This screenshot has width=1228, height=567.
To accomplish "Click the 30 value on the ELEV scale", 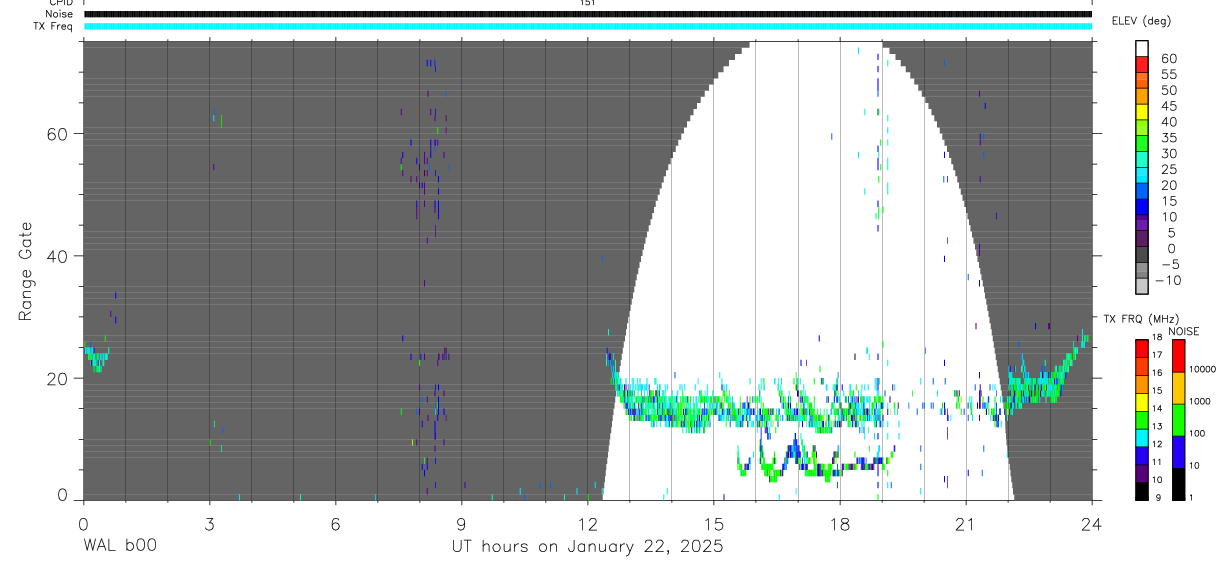I will coord(1168,154).
